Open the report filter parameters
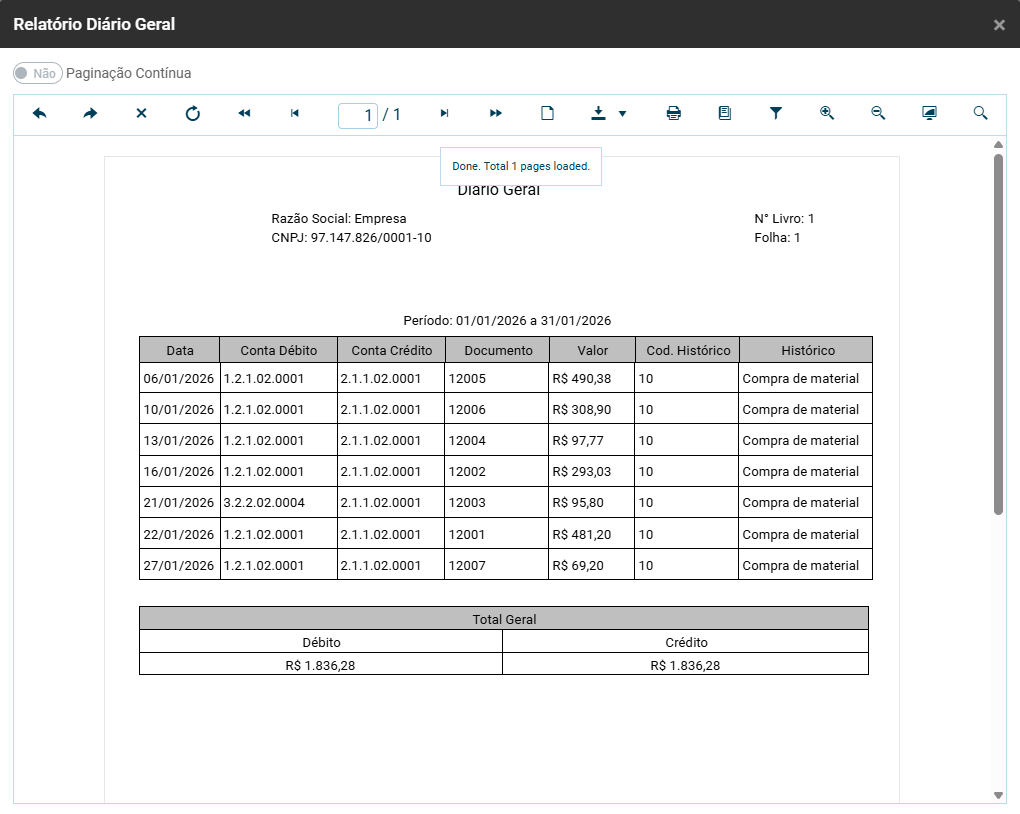 tap(776, 114)
